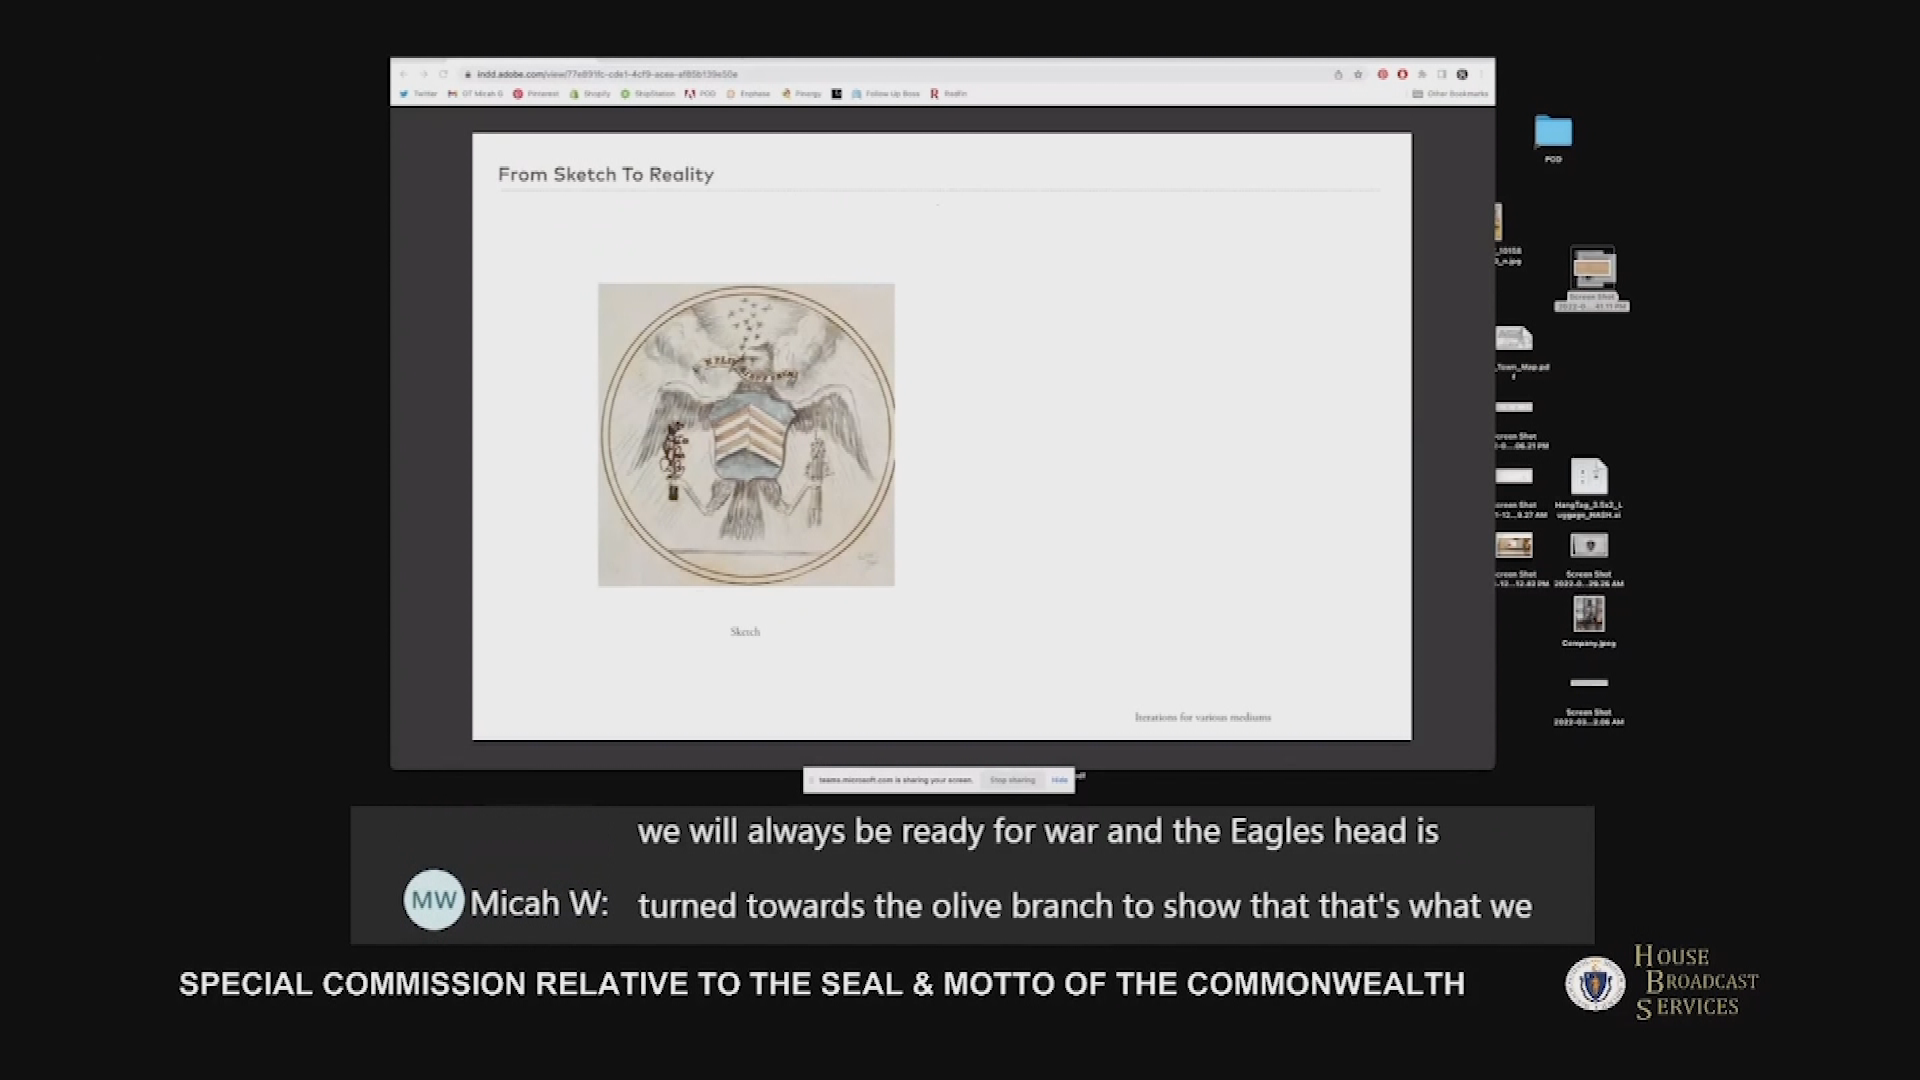Click the eagle seal sketch image
This screenshot has width=1920, height=1080.
(746, 435)
